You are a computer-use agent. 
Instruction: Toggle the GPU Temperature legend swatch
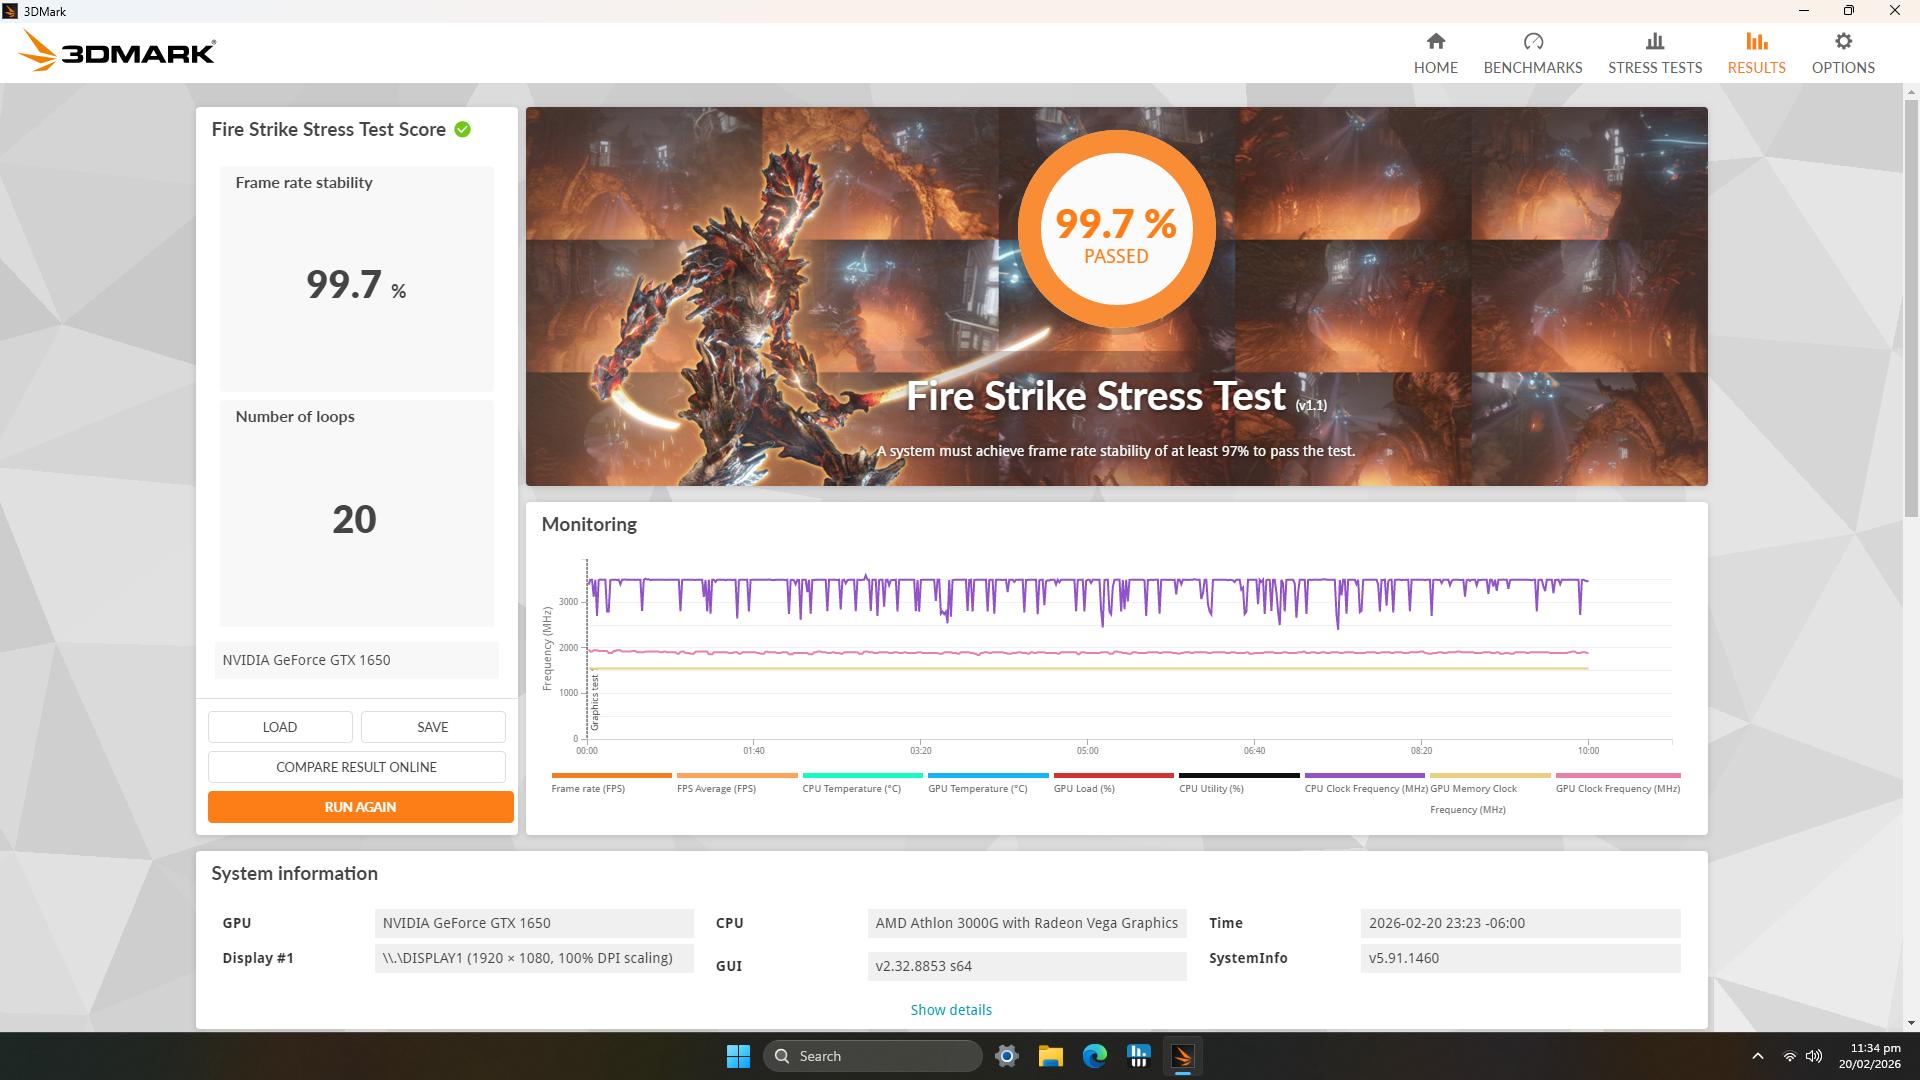(x=988, y=775)
